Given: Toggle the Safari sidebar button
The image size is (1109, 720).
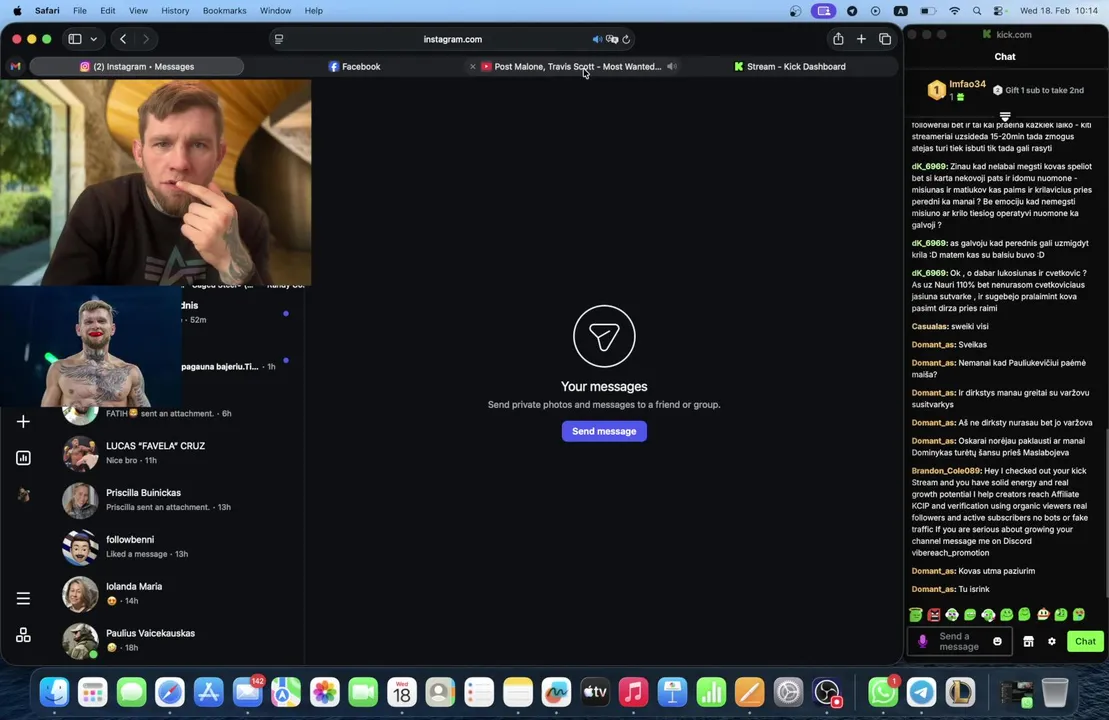Looking at the screenshot, I should 74,39.
